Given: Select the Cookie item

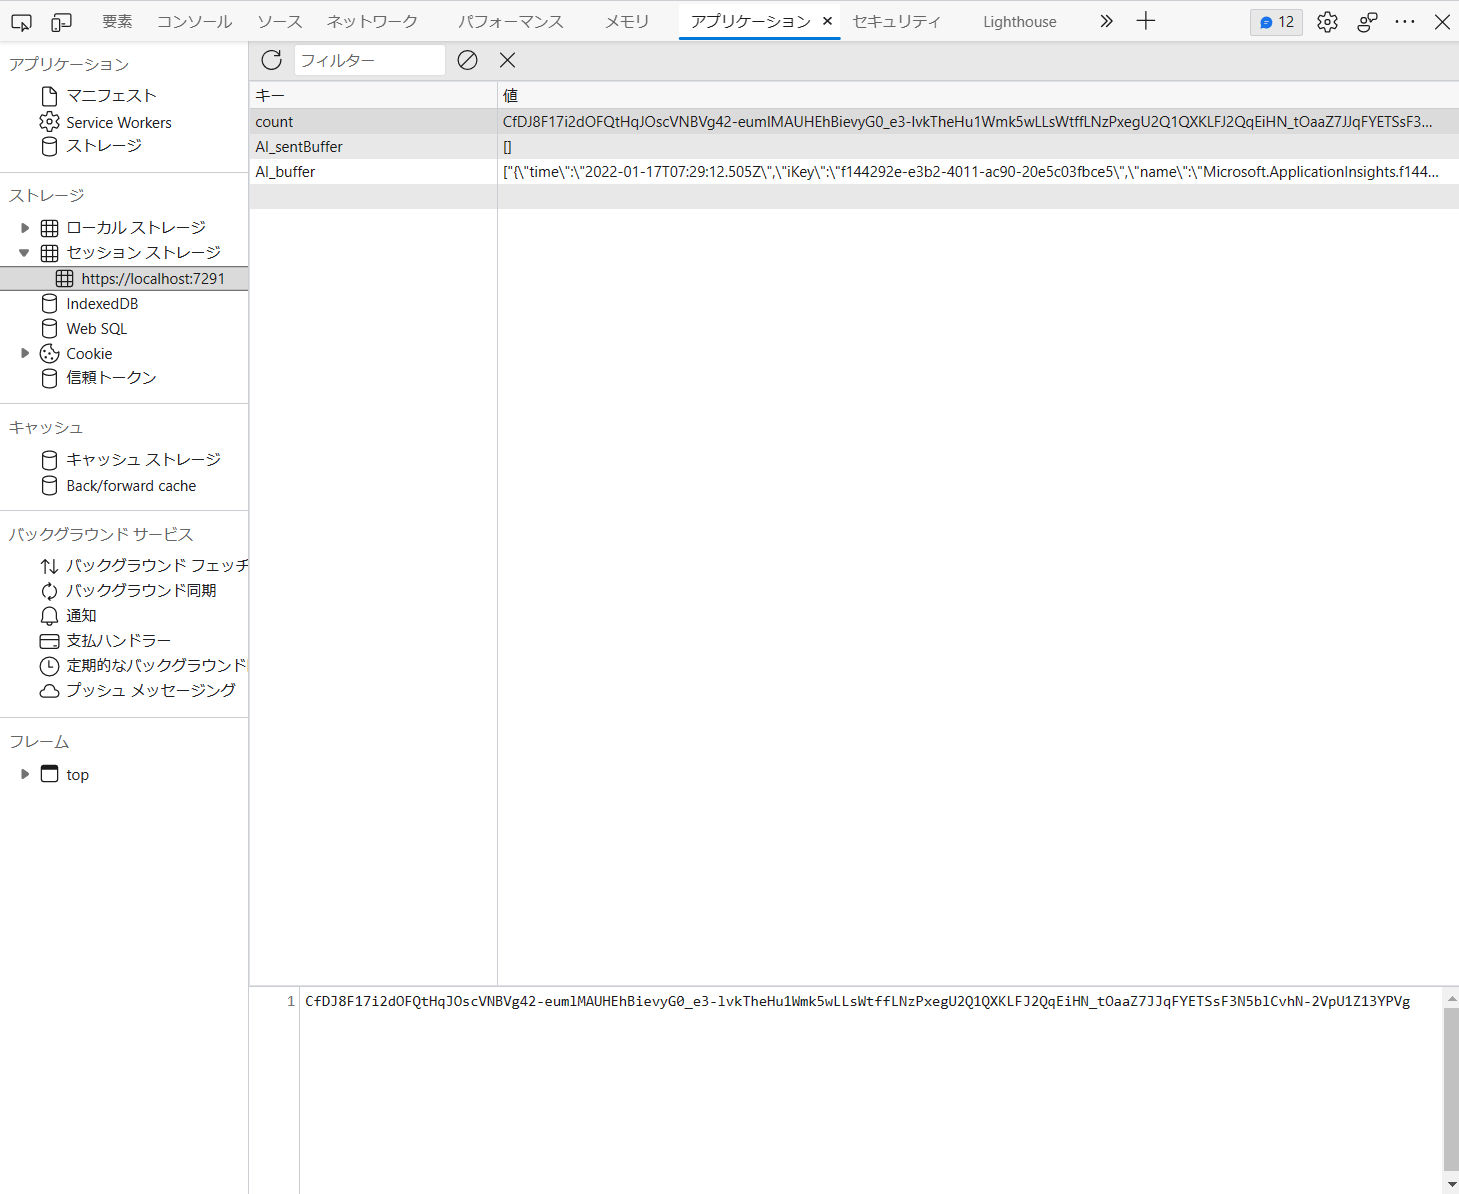Looking at the screenshot, I should tap(89, 354).
